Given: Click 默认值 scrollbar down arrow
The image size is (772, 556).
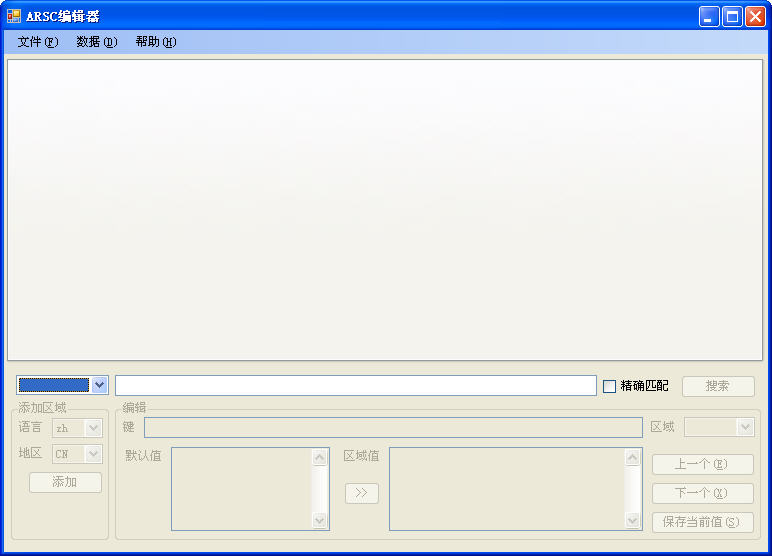Looking at the screenshot, I should click(320, 521).
